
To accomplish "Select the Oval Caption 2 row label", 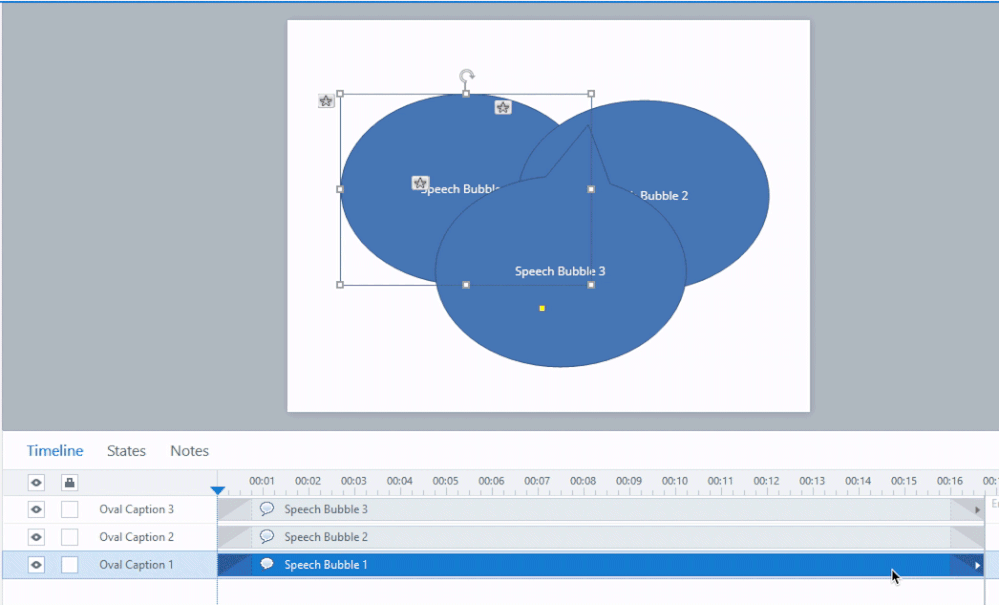I will [x=136, y=537].
